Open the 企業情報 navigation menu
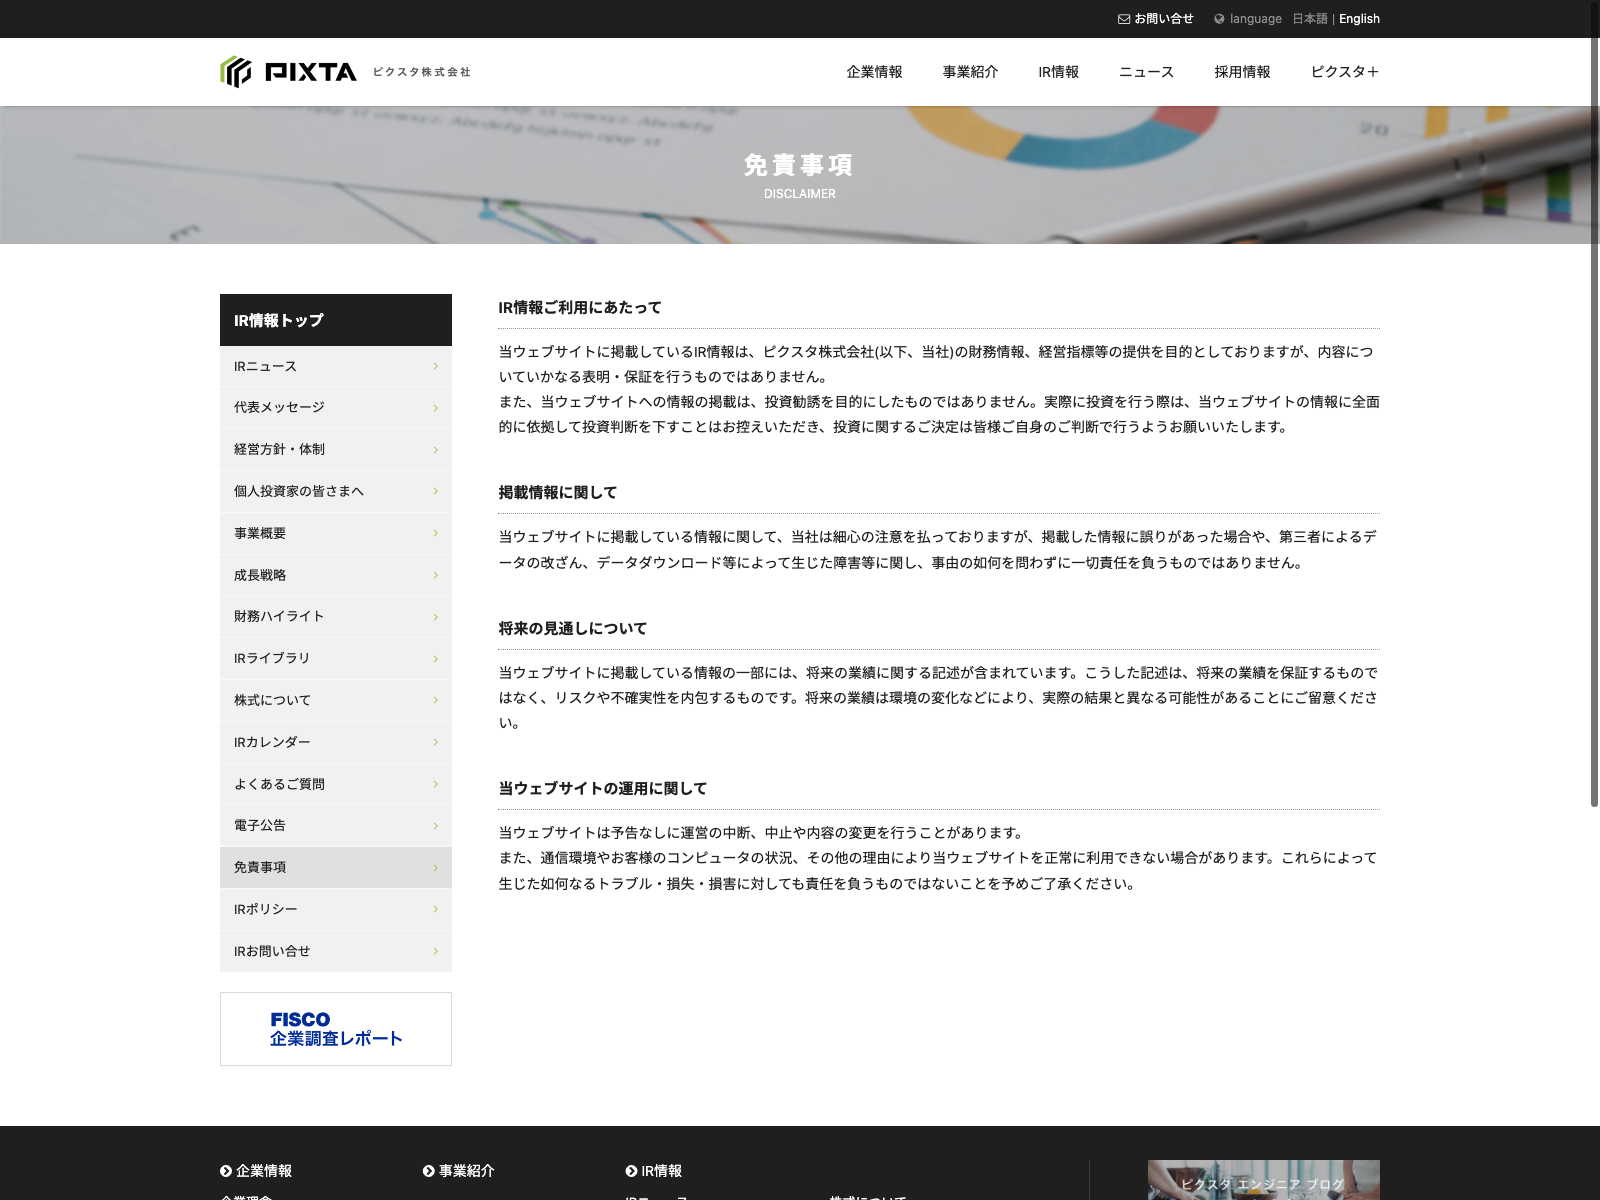 pyautogui.click(x=874, y=72)
